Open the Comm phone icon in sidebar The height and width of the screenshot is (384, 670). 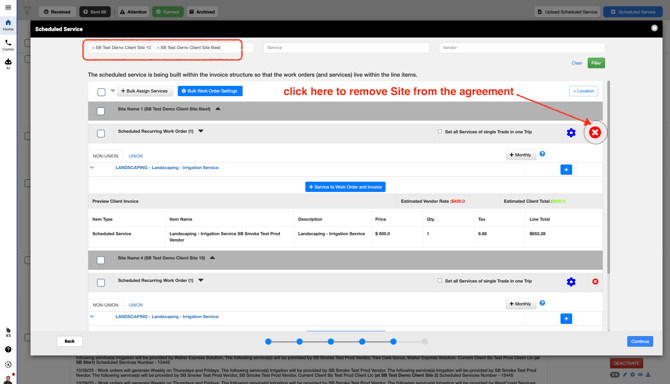[x=8, y=45]
